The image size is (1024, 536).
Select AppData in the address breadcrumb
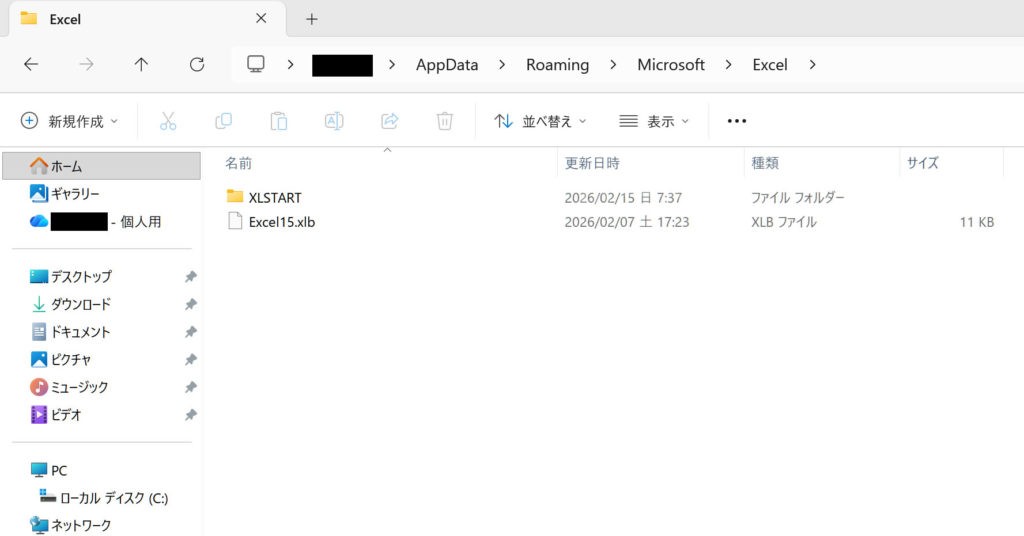(x=447, y=64)
